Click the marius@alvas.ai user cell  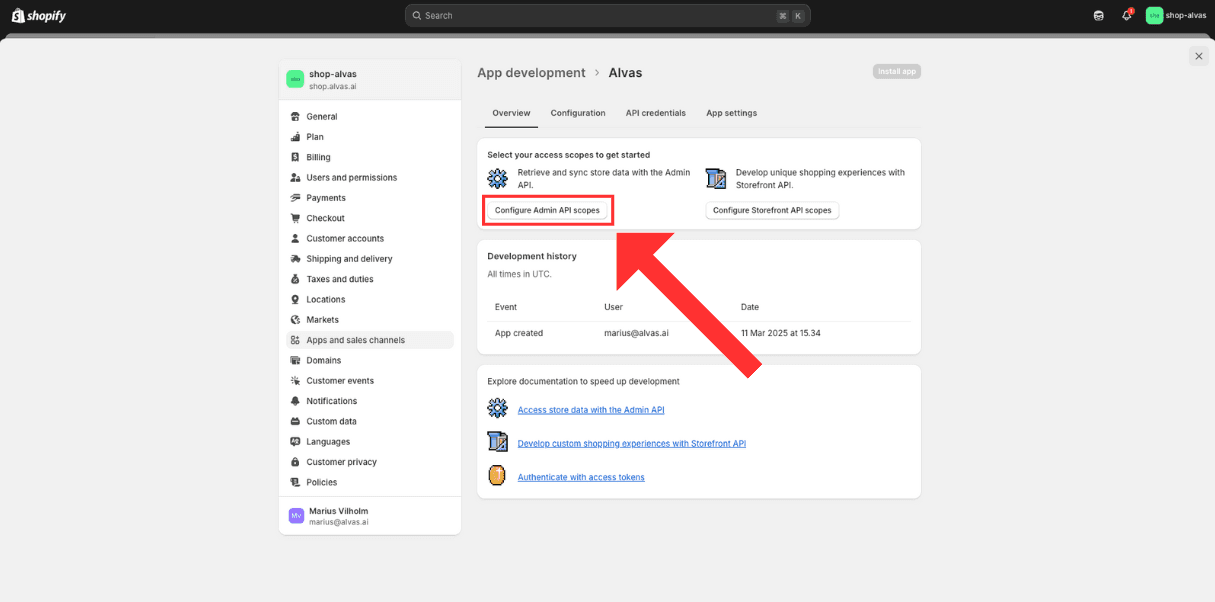[x=636, y=333]
